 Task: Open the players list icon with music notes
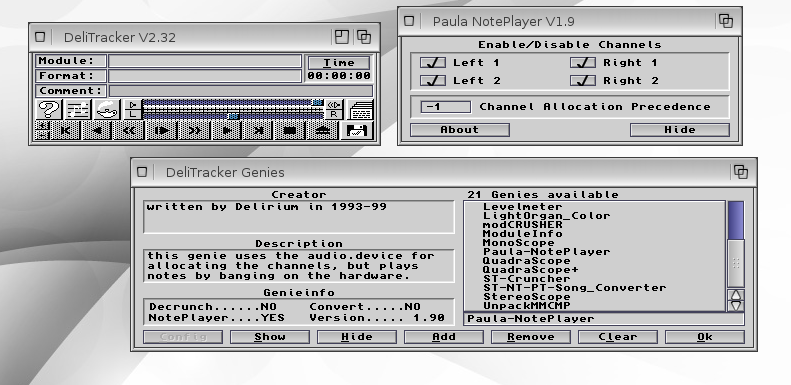[78, 109]
